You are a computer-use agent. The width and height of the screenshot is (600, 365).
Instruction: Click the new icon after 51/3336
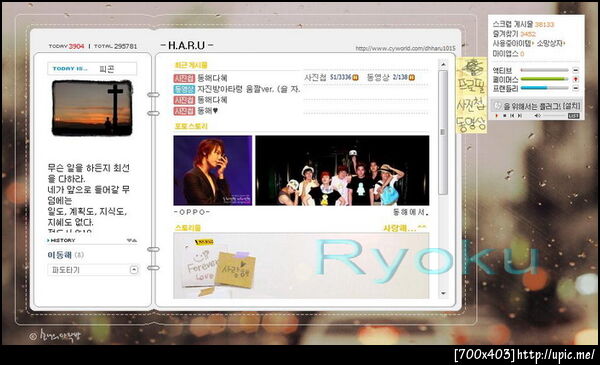pyautogui.click(x=355, y=77)
